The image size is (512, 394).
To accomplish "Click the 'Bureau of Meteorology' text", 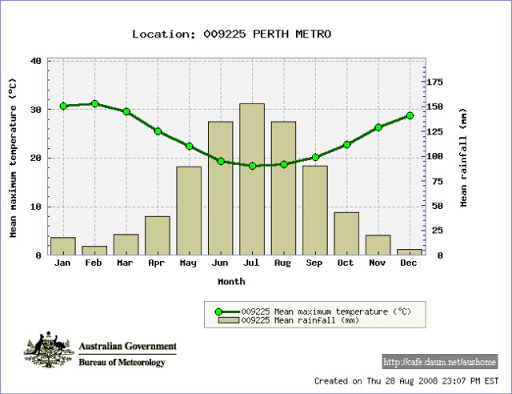I will 122,362.
